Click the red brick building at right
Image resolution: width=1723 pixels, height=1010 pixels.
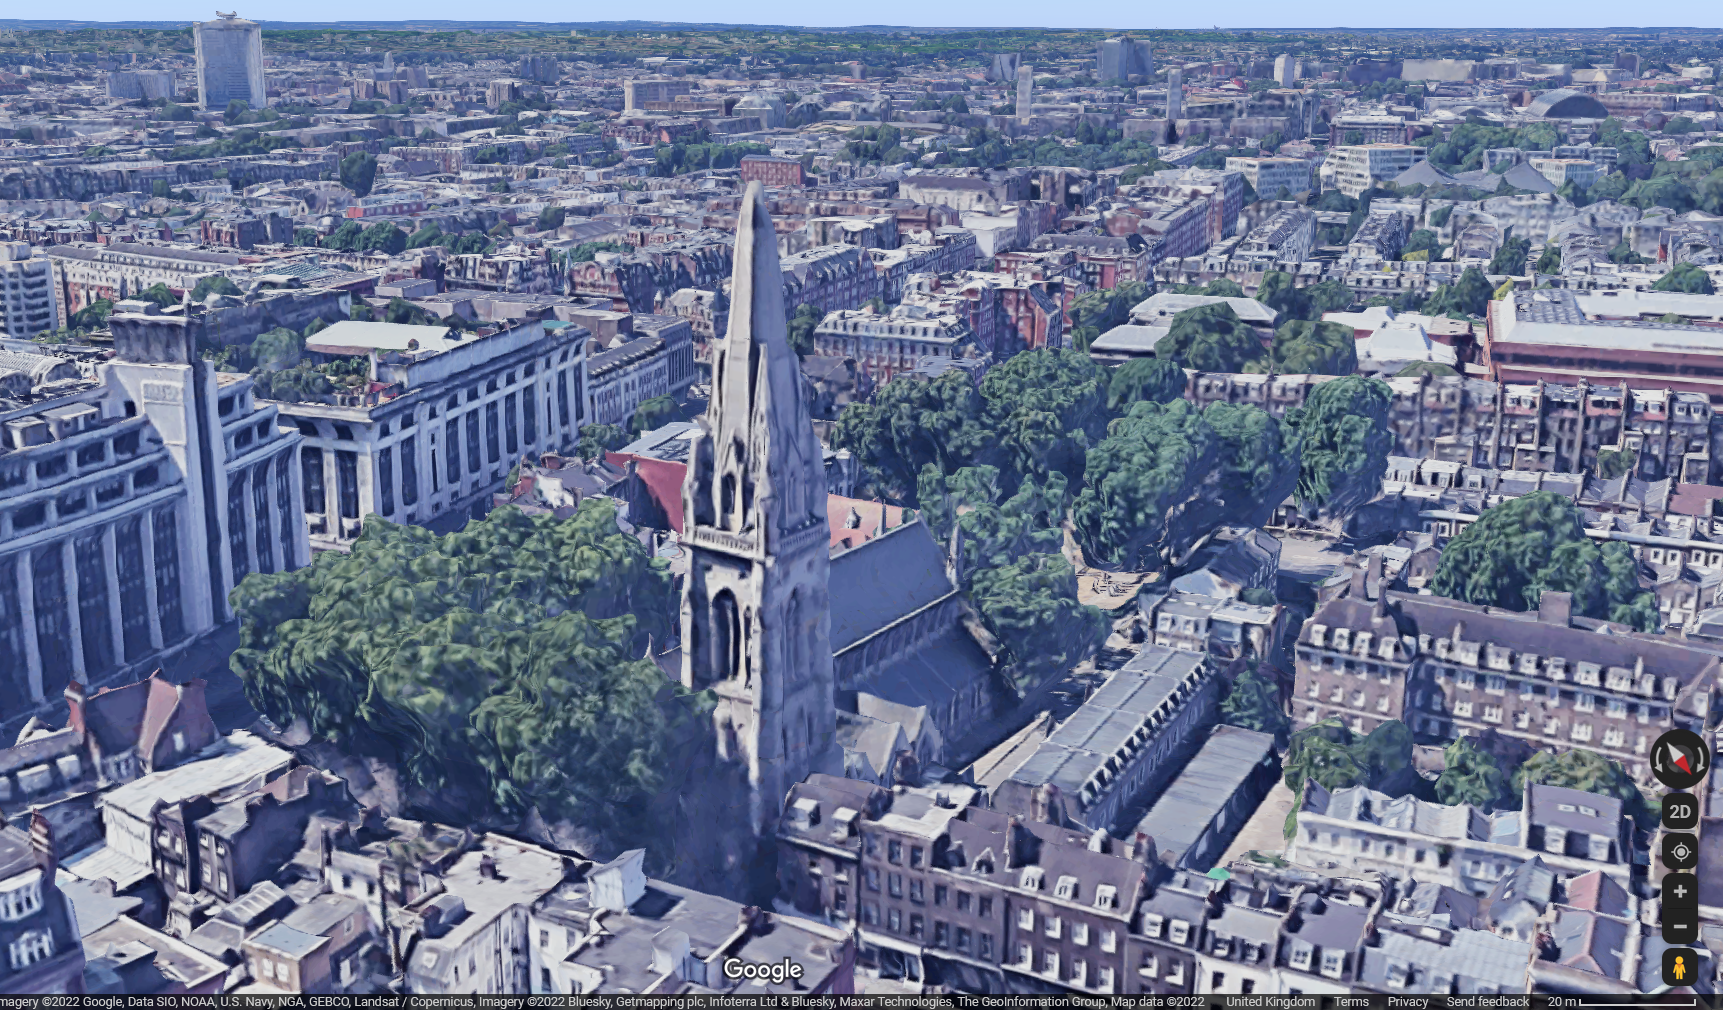(1604, 340)
